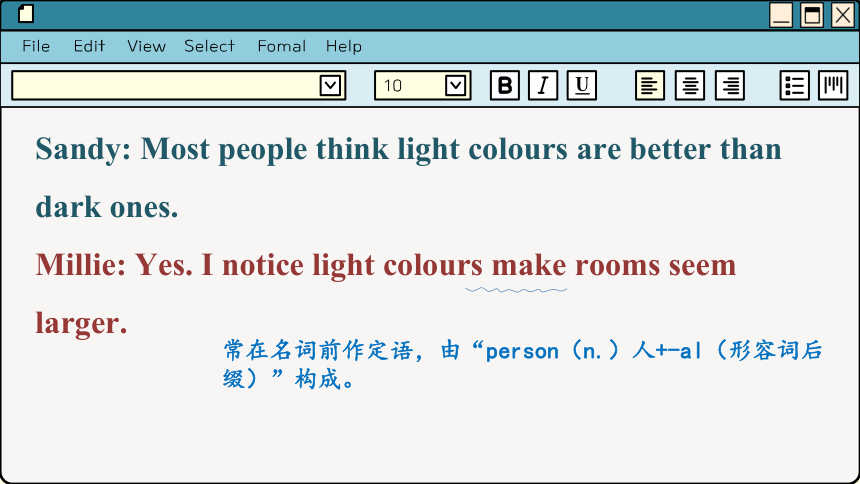Click the word "Sandy:" in the text
This screenshot has width=860, height=484.
tap(83, 149)
